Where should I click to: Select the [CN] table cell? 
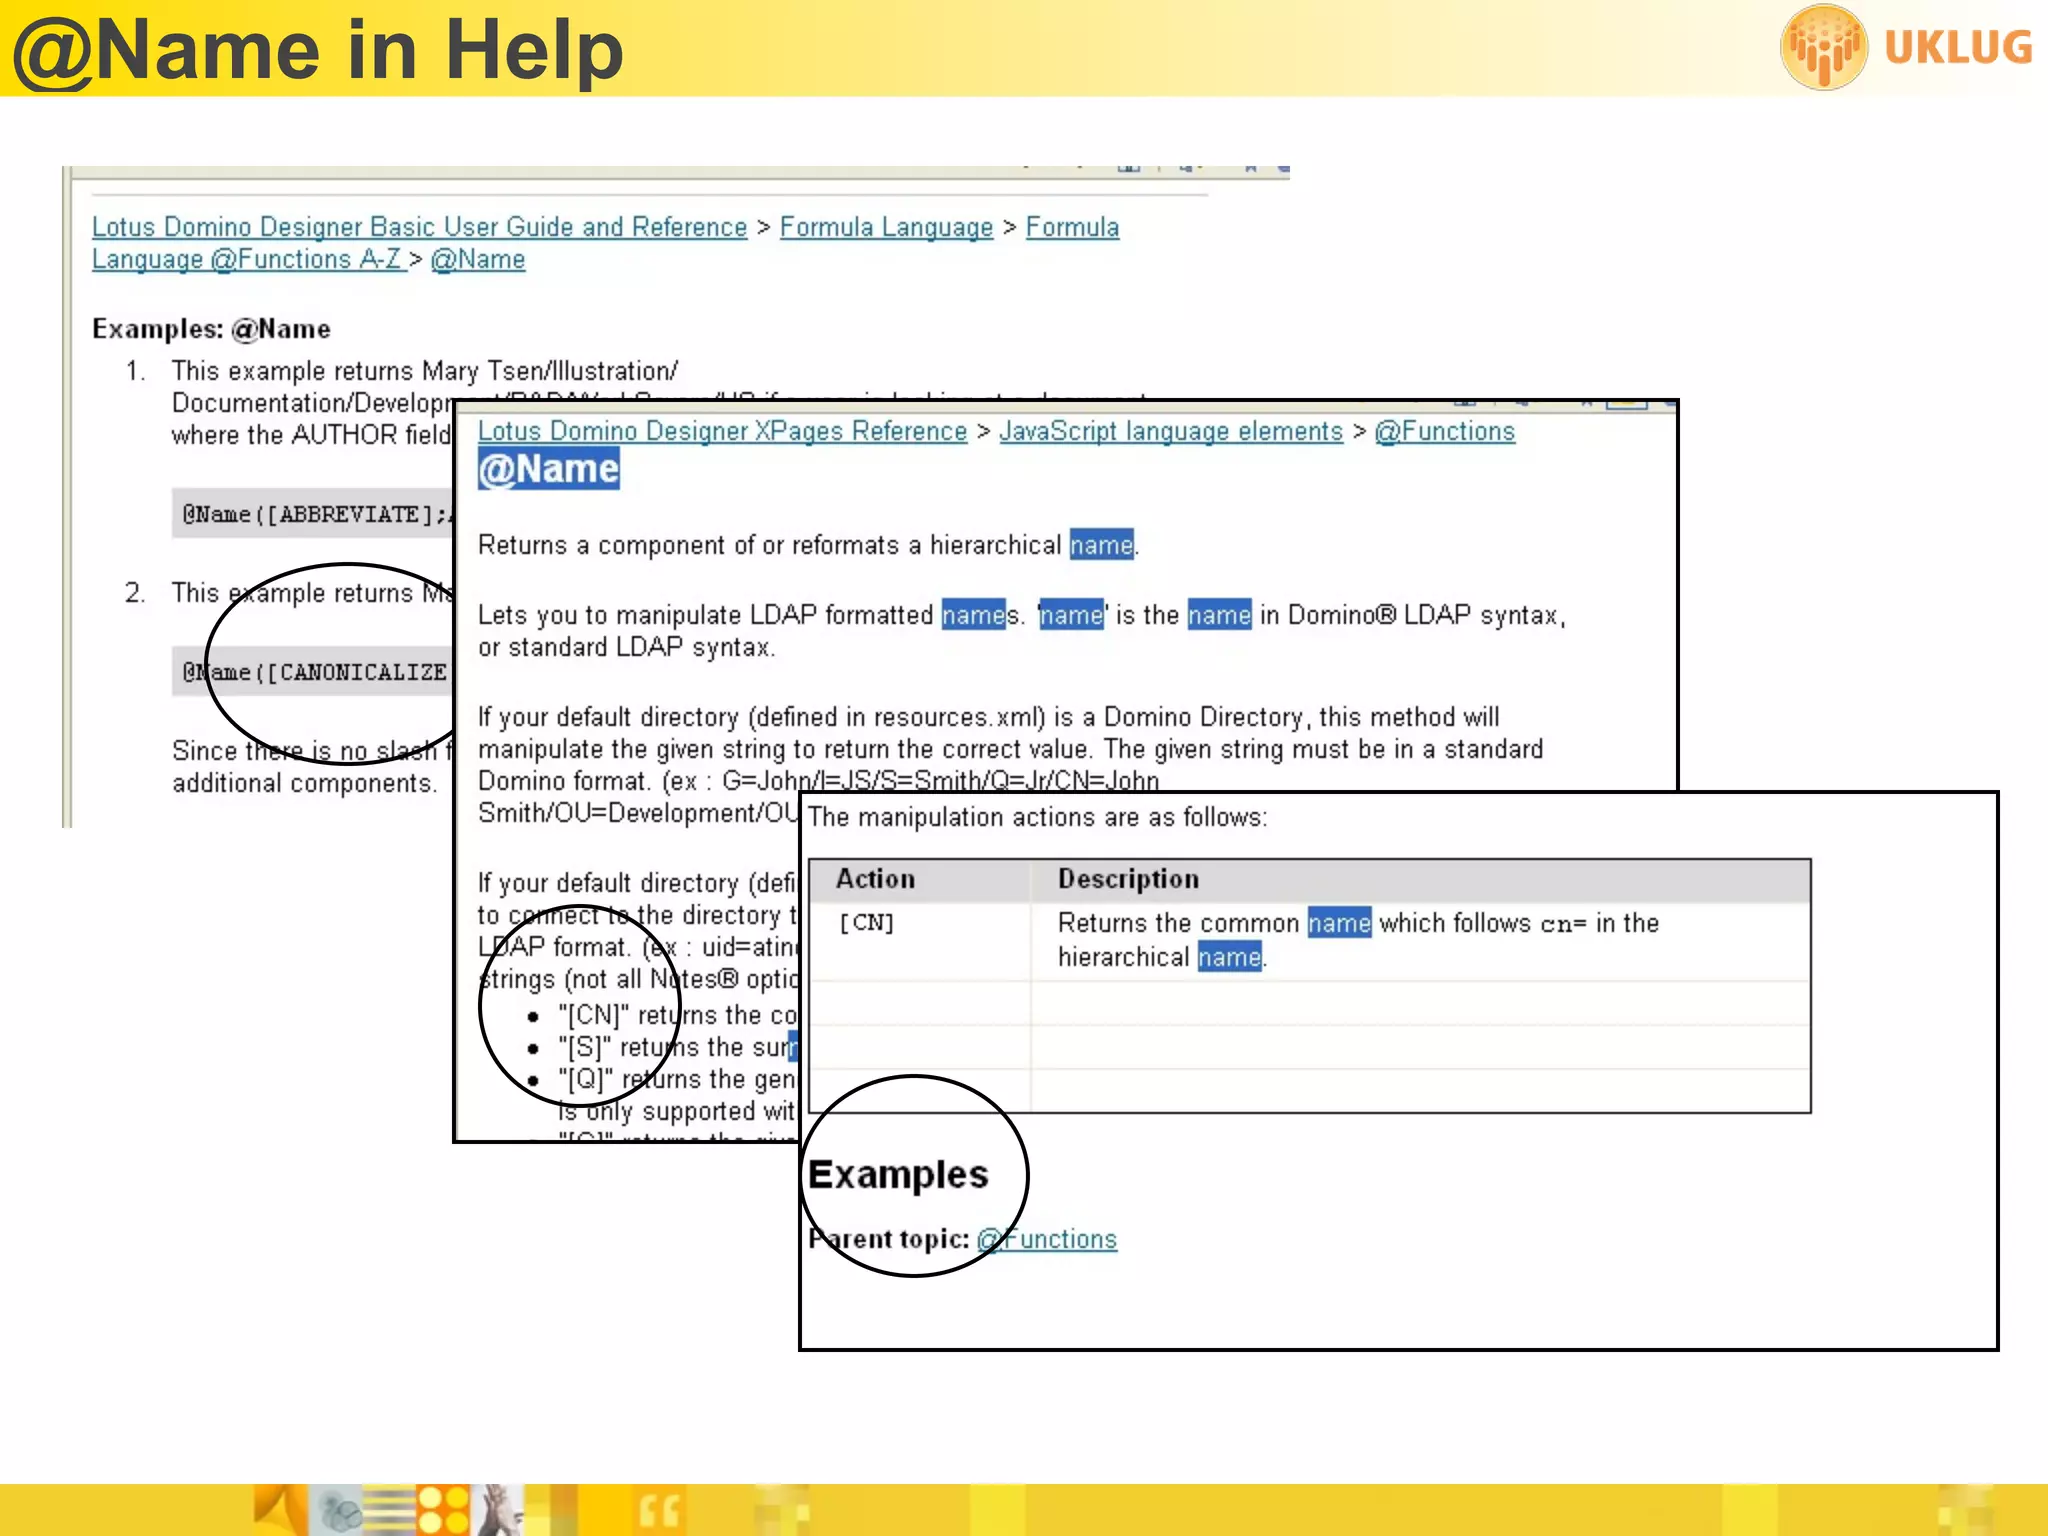click(x=866, y=923)
